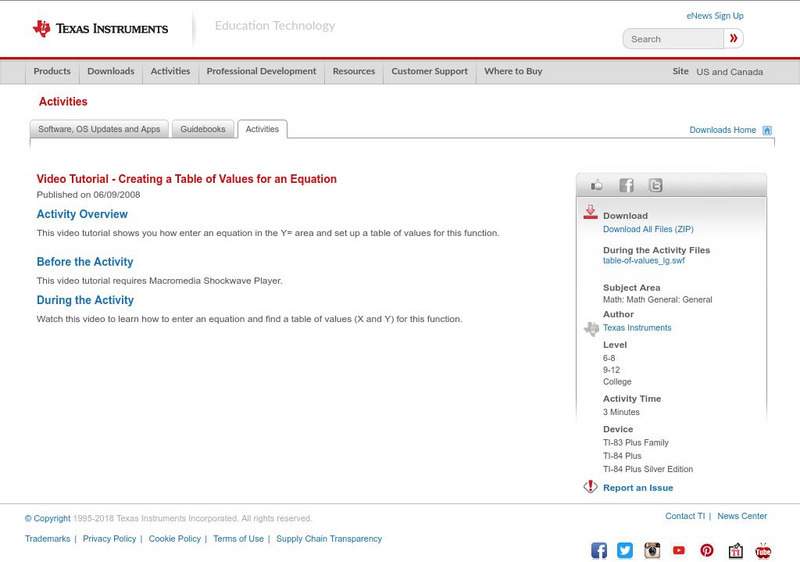Viewport: 800px width, 562px height.
Task: Click the During the Activity heading
Action: point(85,300)
